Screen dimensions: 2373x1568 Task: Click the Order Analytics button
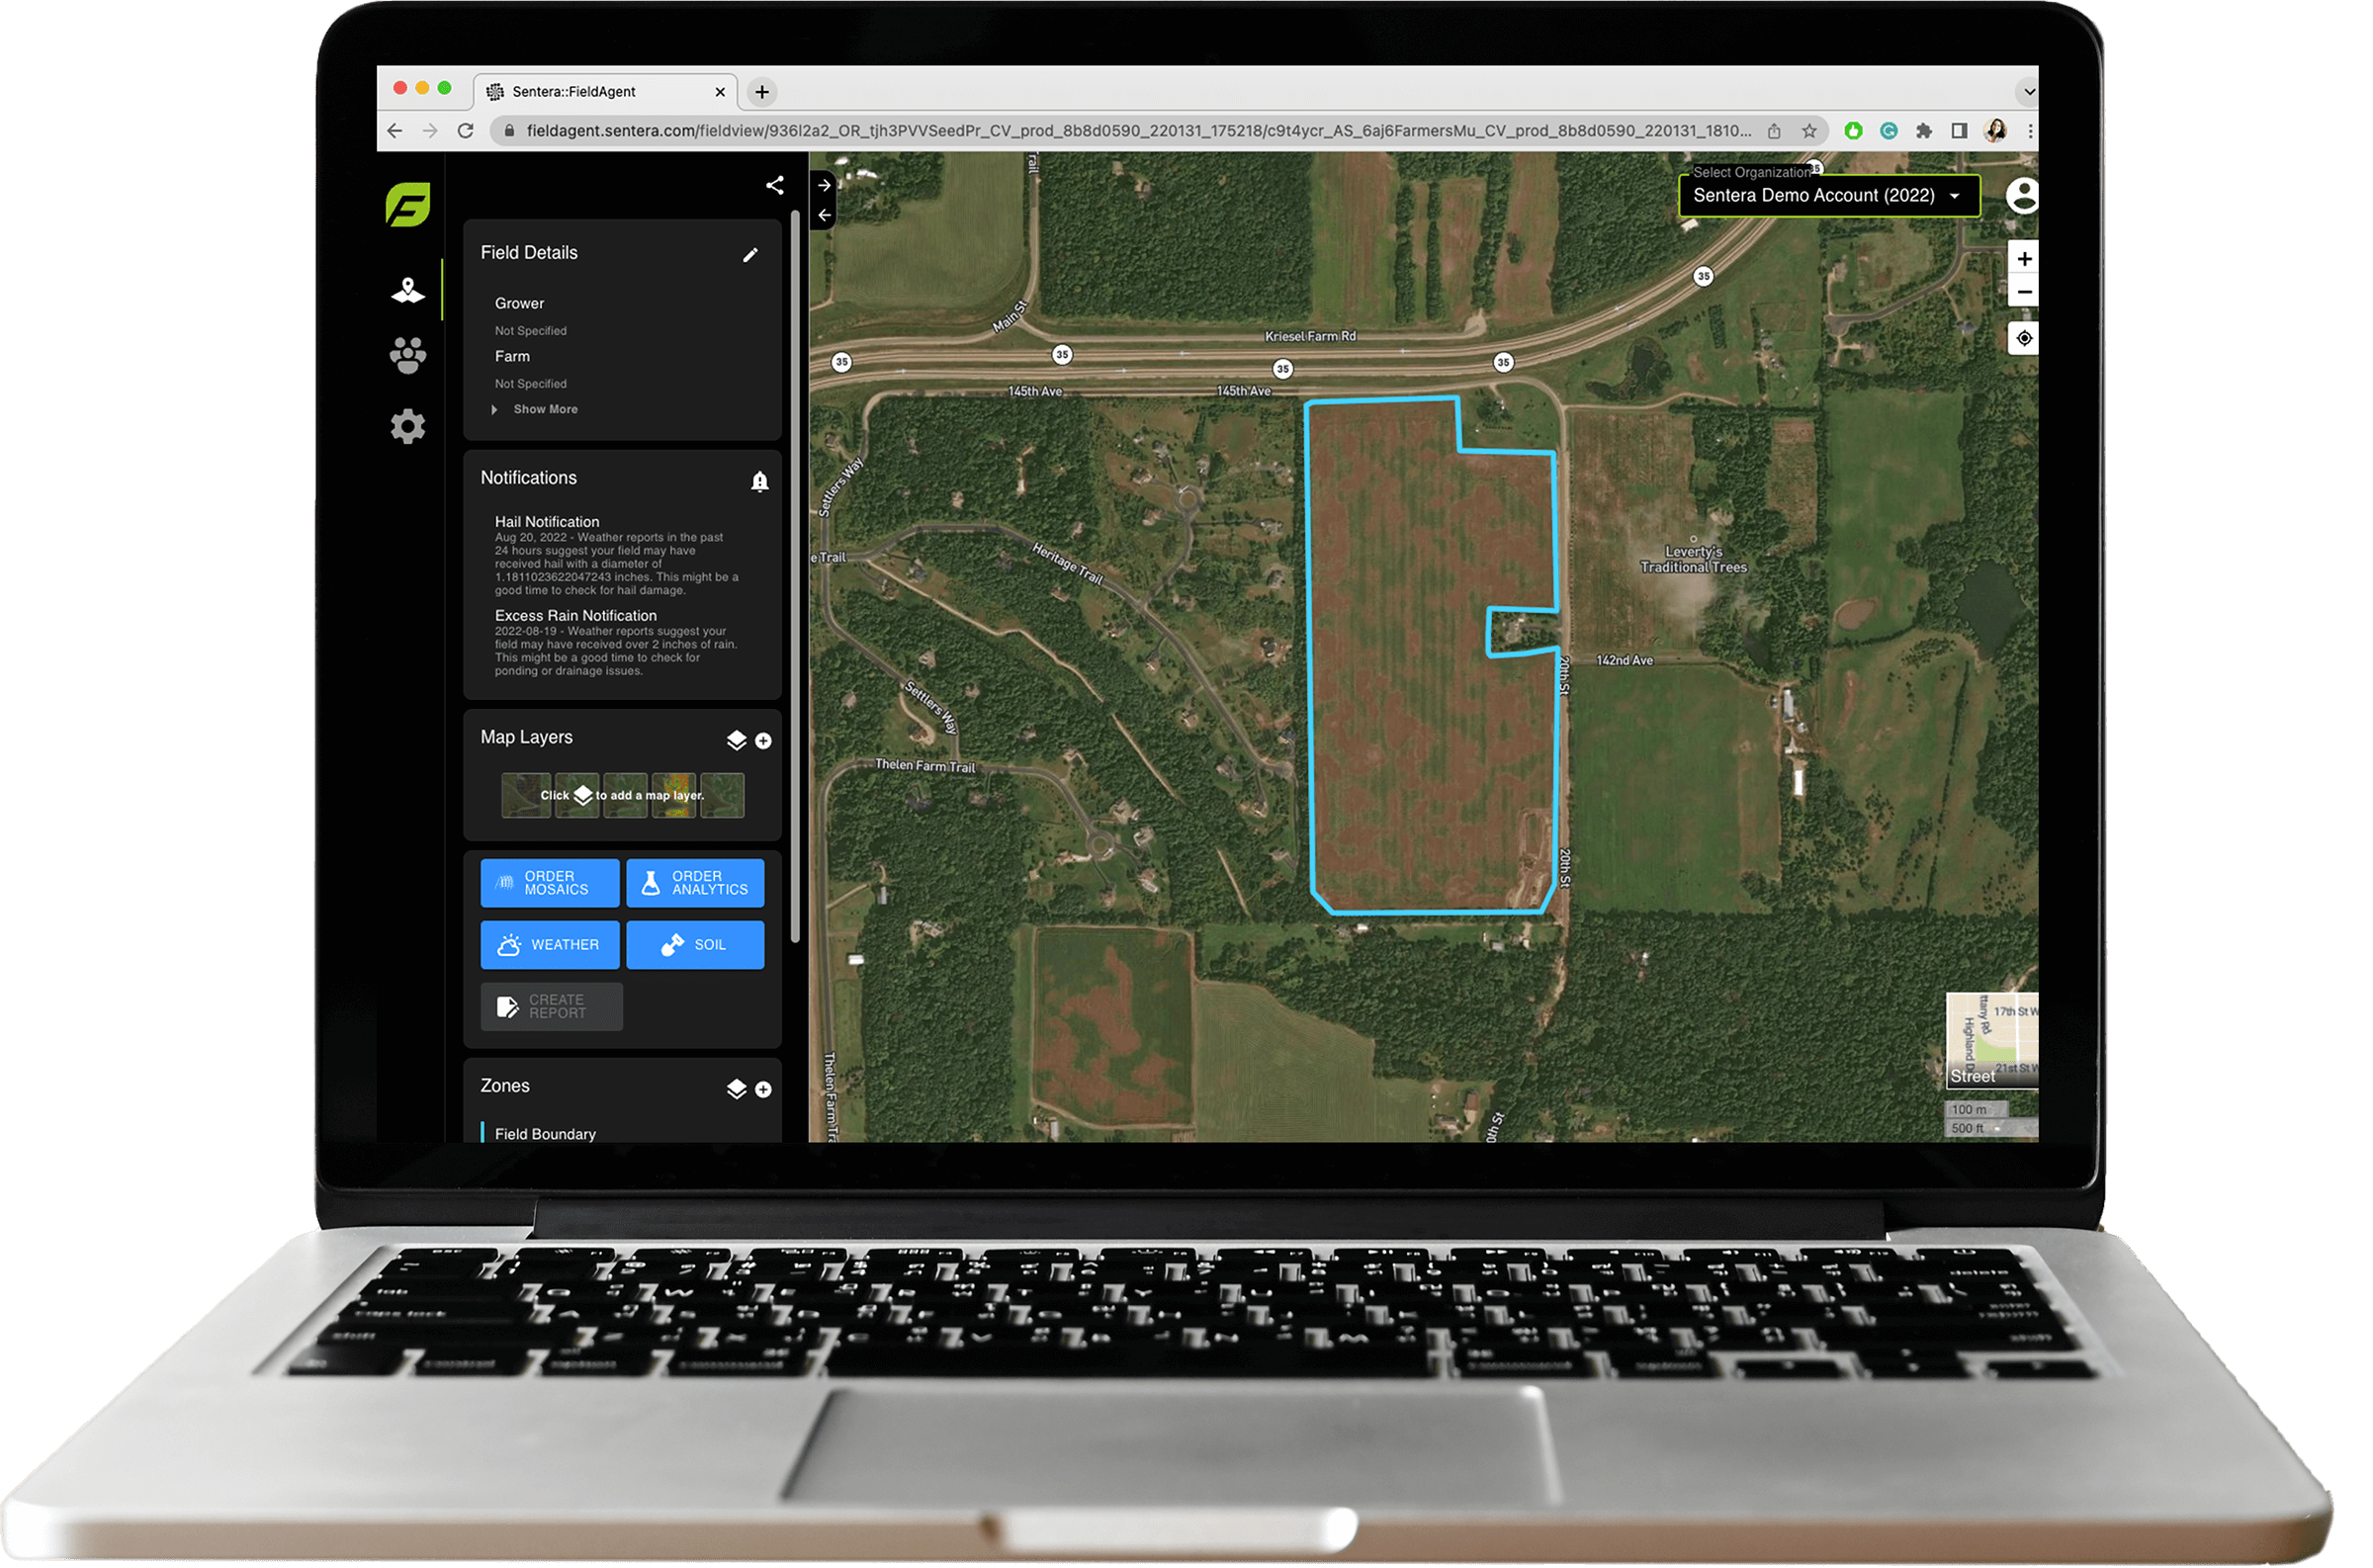tap(696, 884)
